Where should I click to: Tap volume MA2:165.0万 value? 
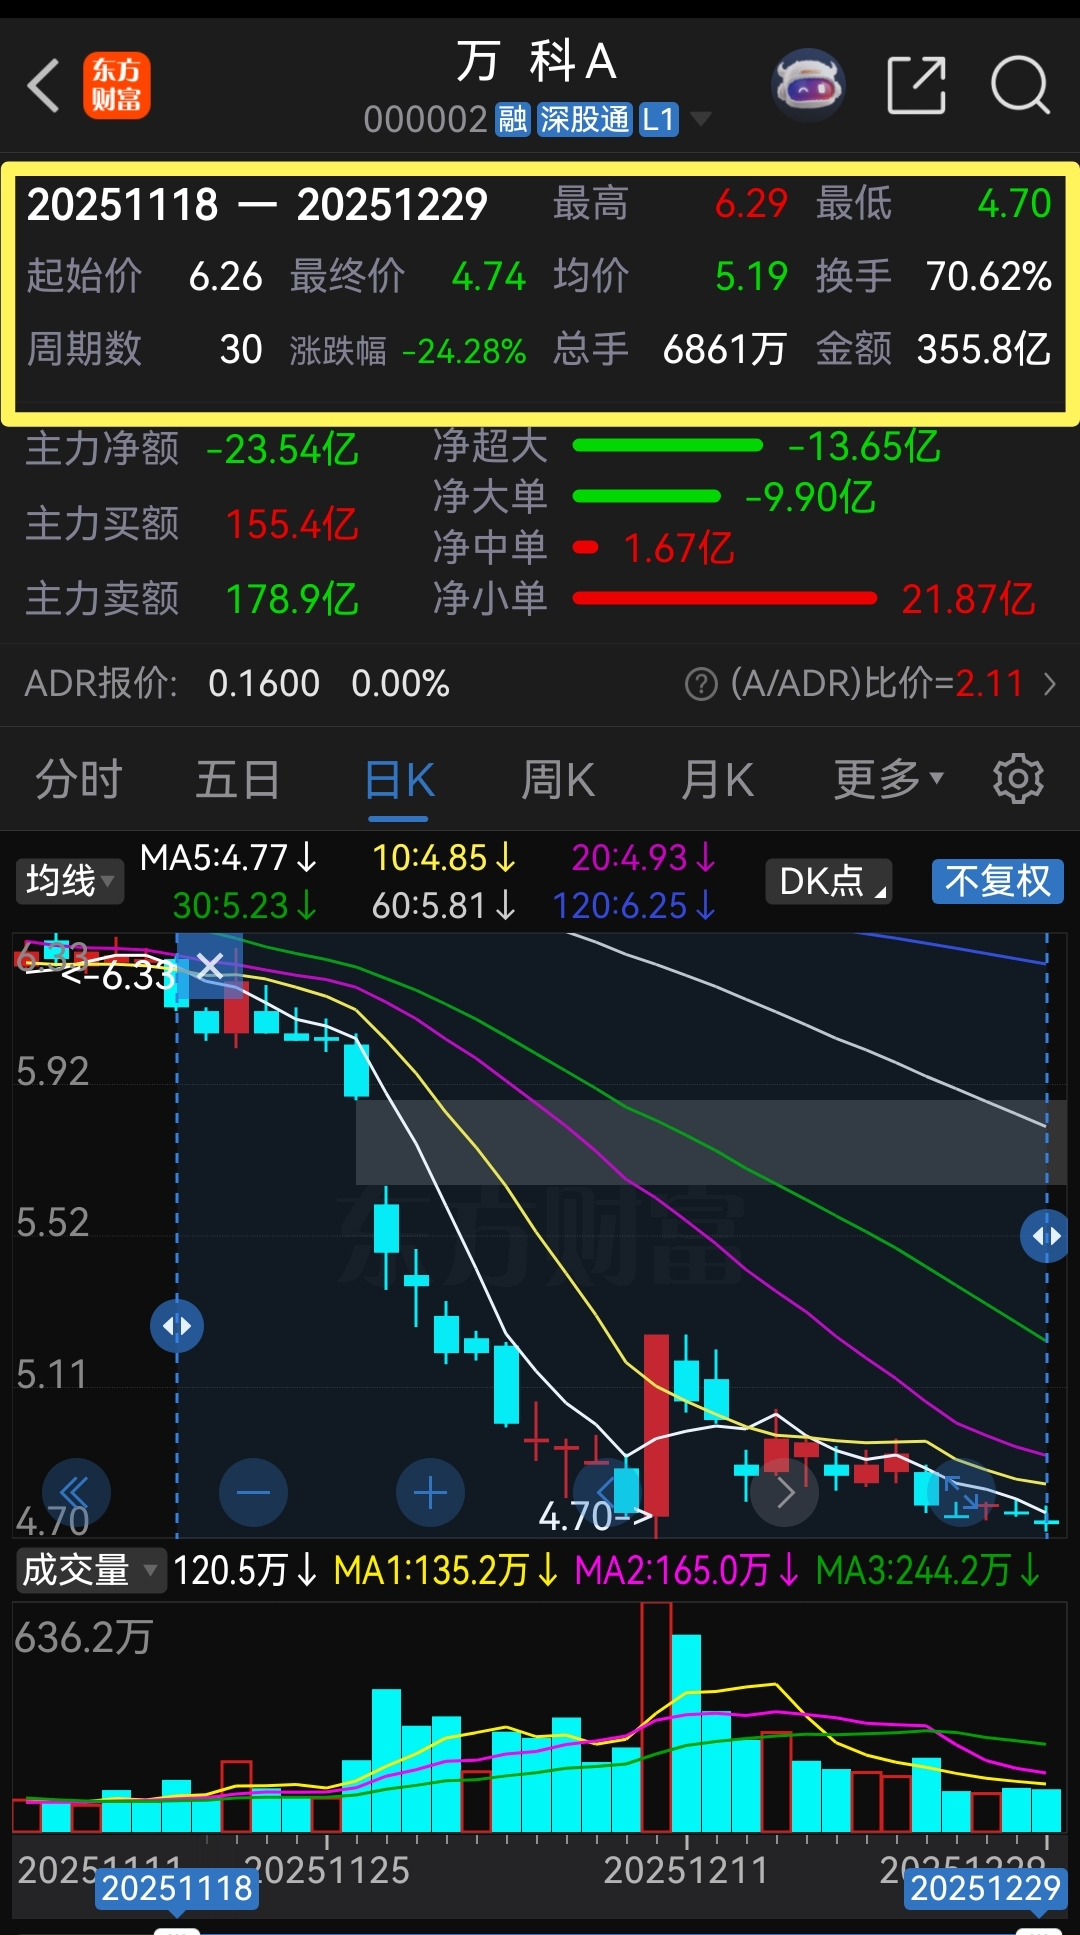click(x=688, y=1570)
